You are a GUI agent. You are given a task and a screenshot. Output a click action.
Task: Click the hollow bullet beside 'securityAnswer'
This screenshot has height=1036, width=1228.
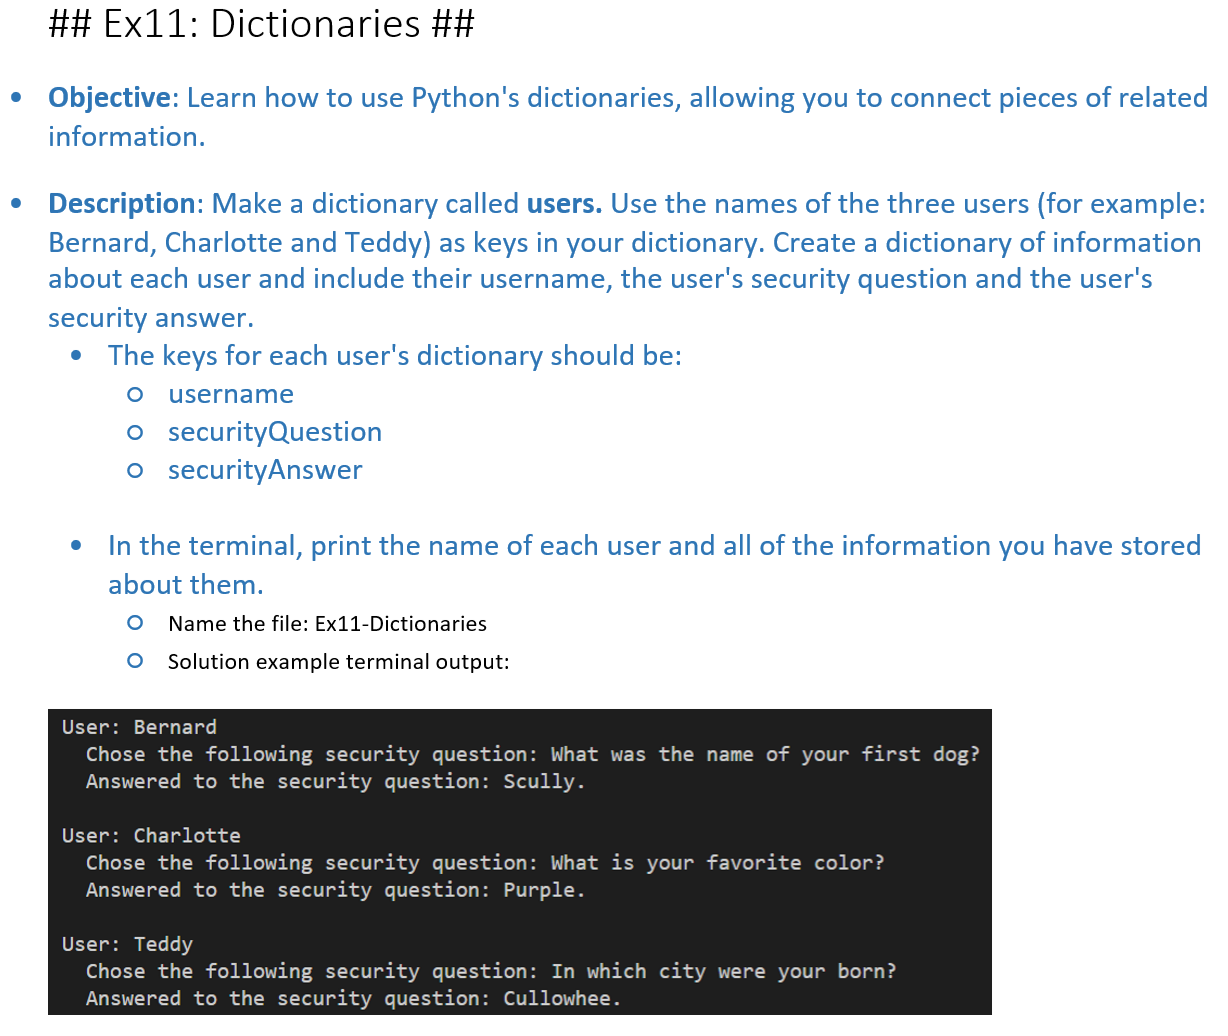pyautogui.click(x=135, y=471)
